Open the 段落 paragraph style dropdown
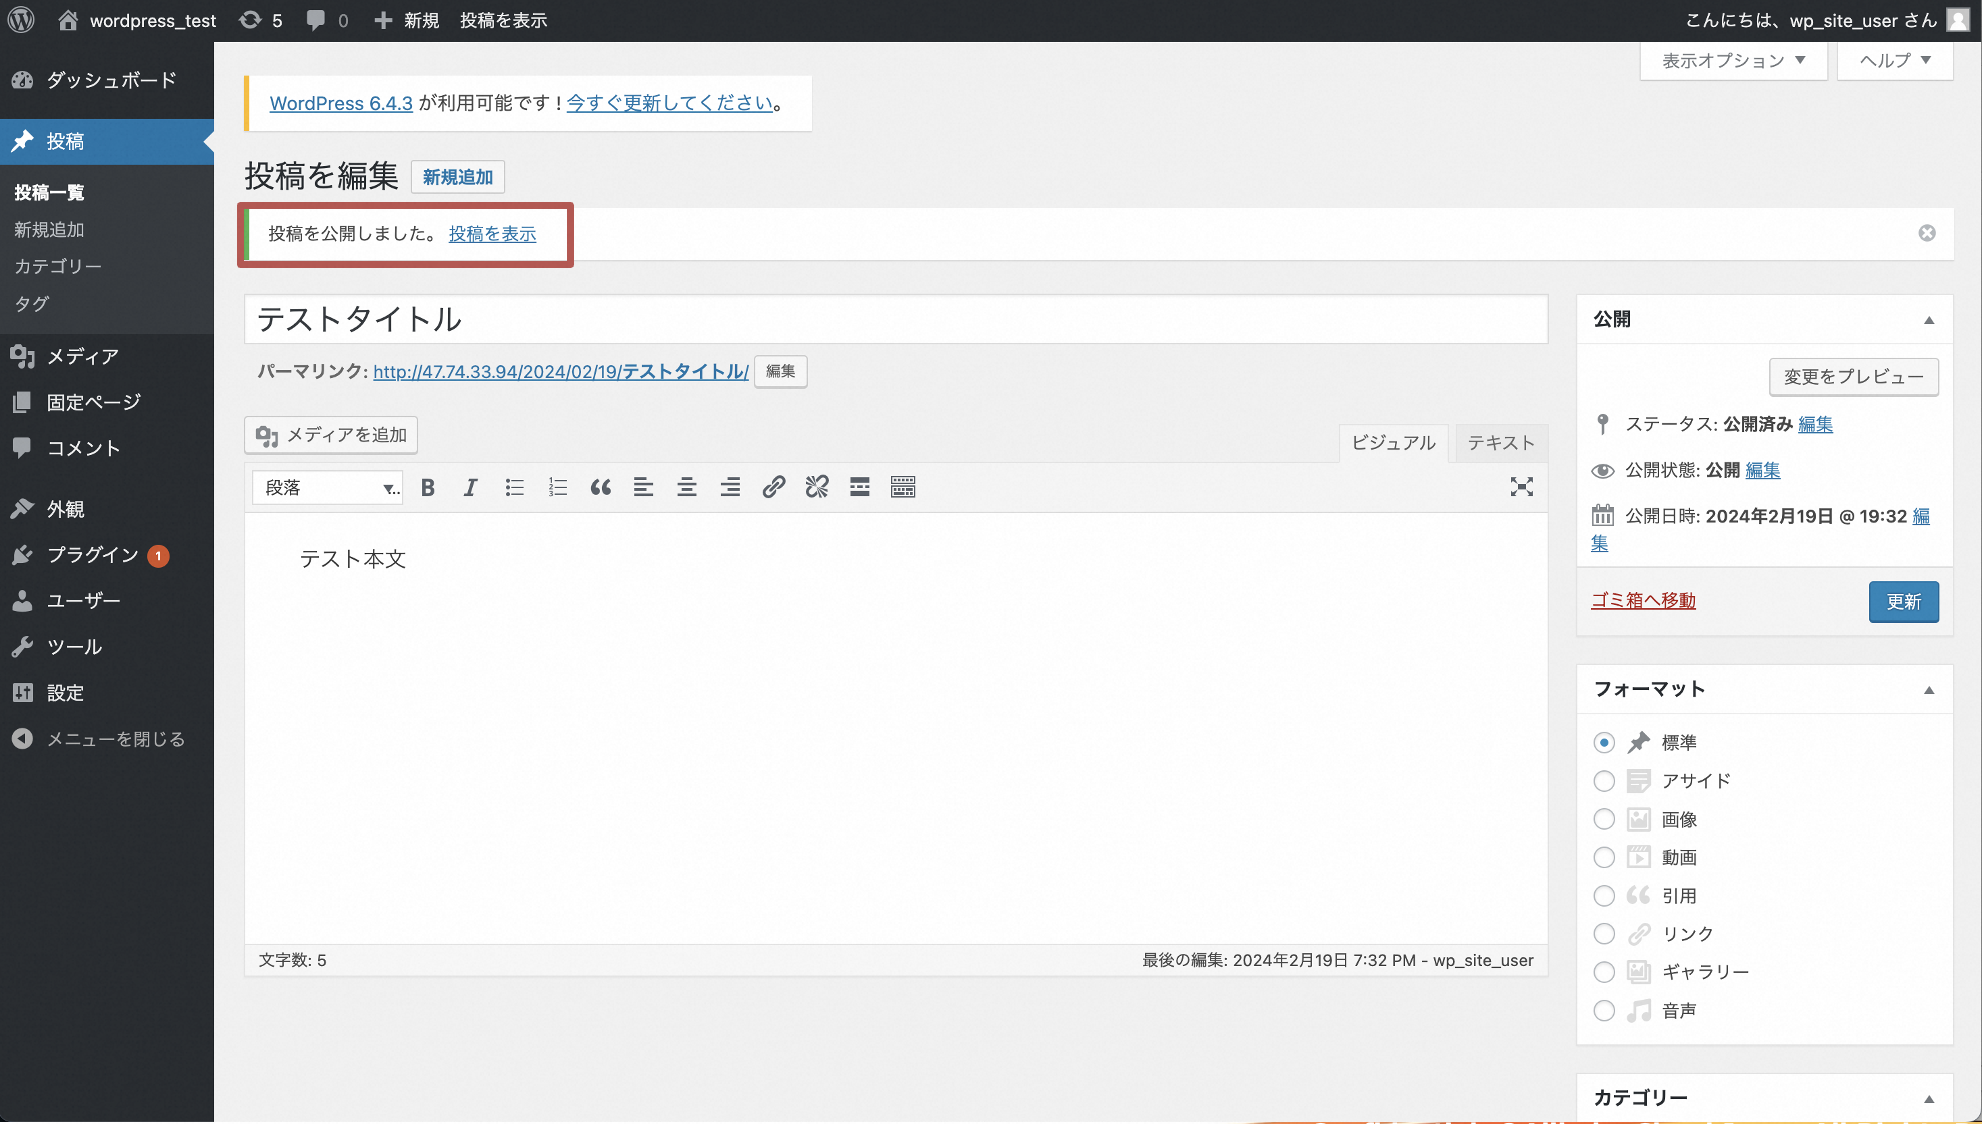This screenshot has width=1982, height=1124. pyautogui.click(x=328, y=487)
